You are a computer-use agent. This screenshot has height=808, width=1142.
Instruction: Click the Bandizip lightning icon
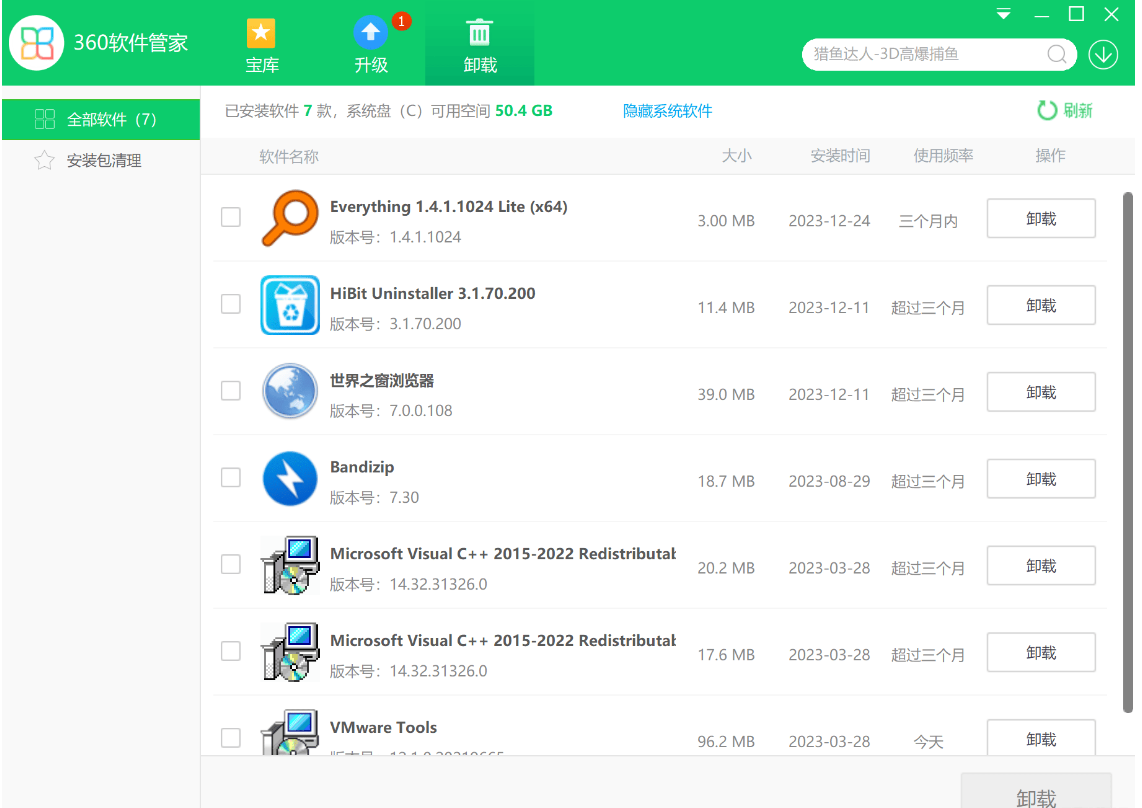[289, 479]
